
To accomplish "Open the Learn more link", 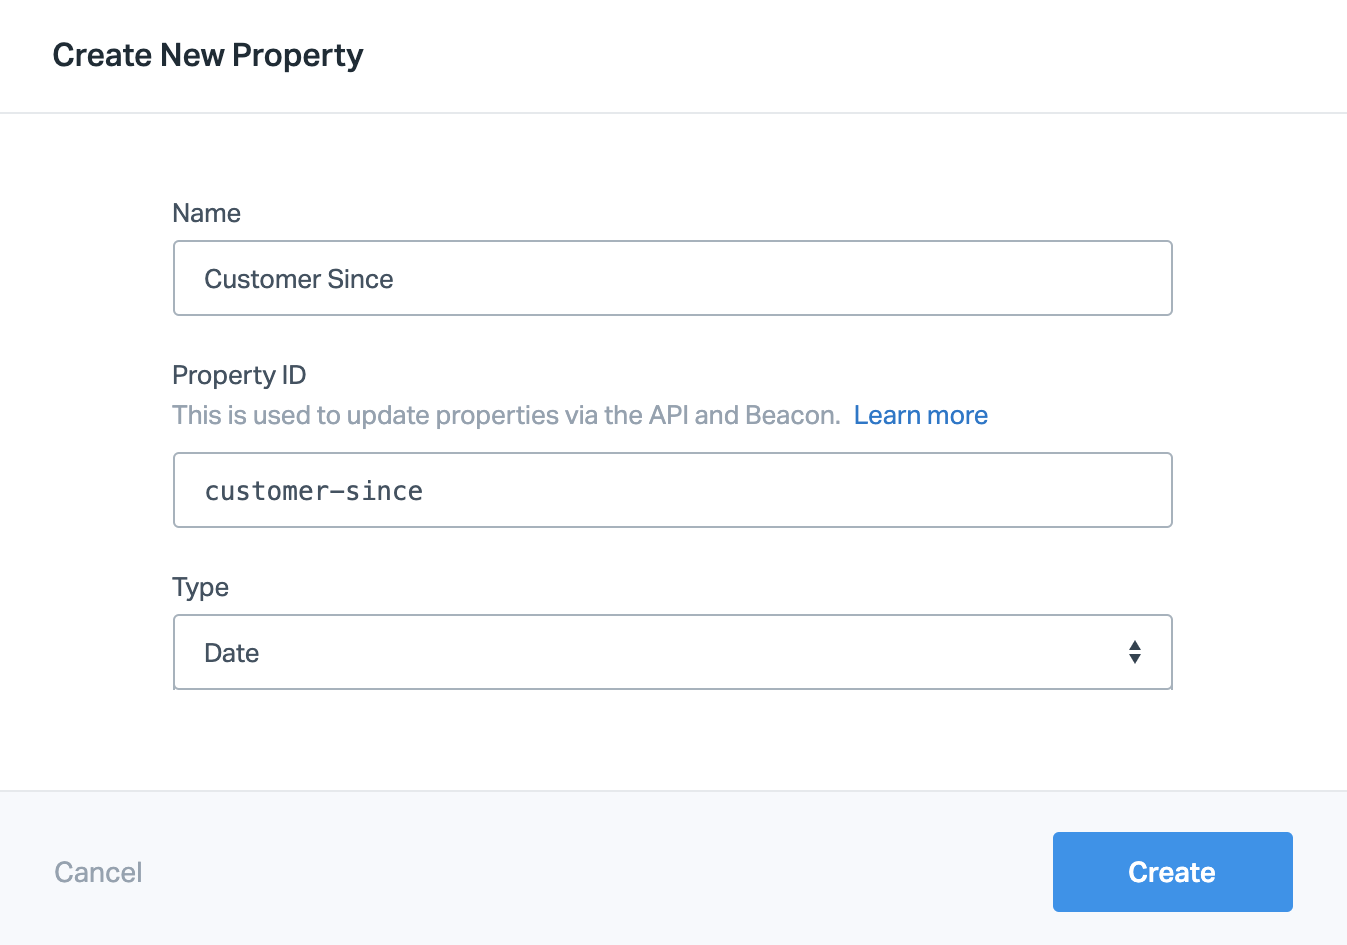I will click(x=920, y=415).
